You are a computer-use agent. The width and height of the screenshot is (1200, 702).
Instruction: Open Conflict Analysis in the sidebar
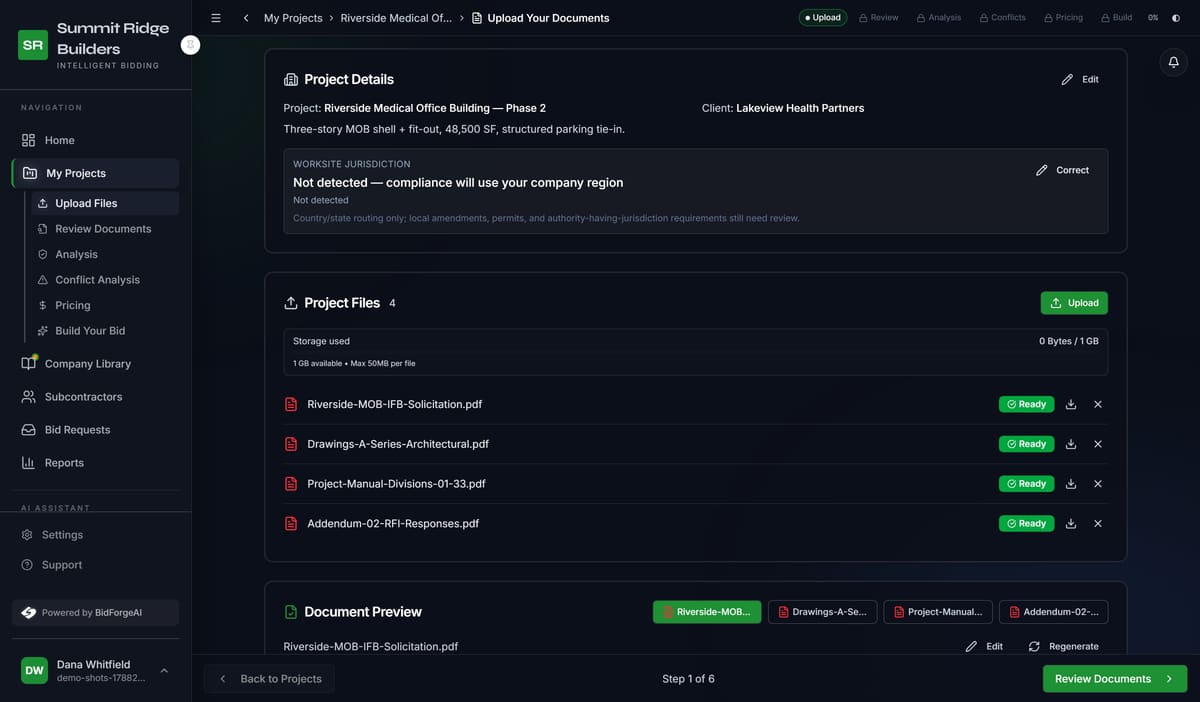(105, 280)
